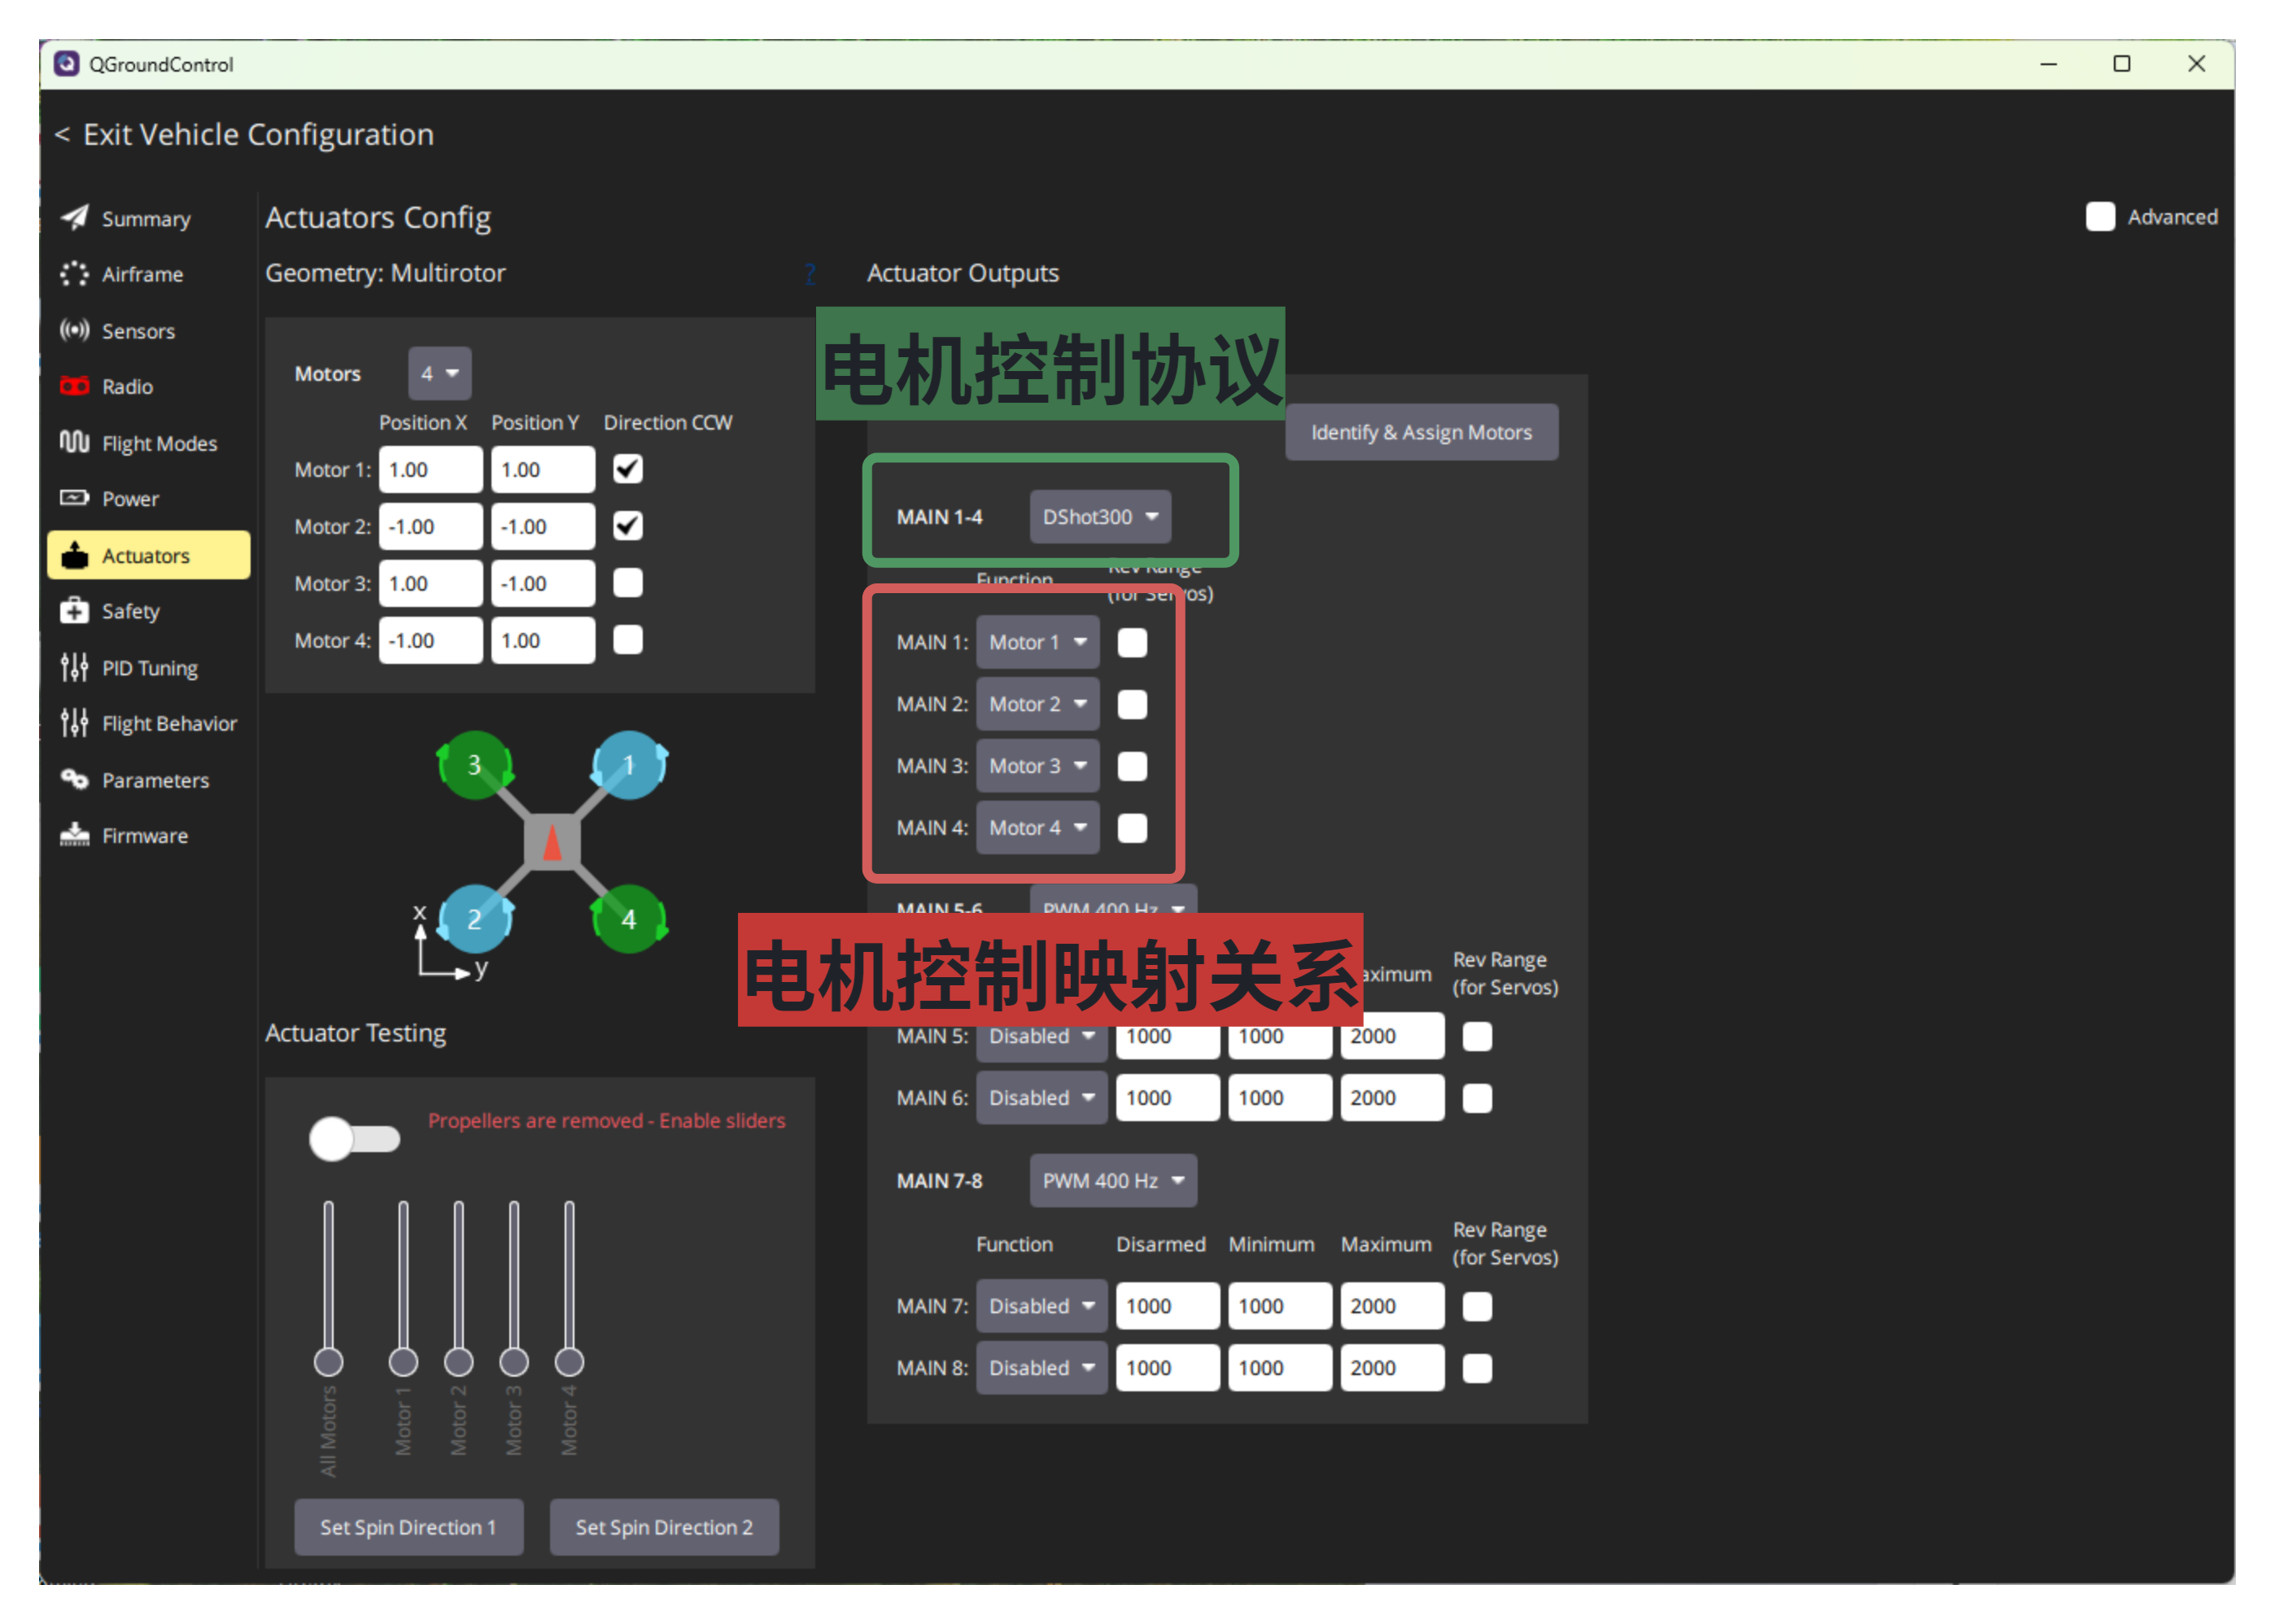The image size is (2275, 1624).
Task: Open the Safety medkit icon
Action: (74, 611)
